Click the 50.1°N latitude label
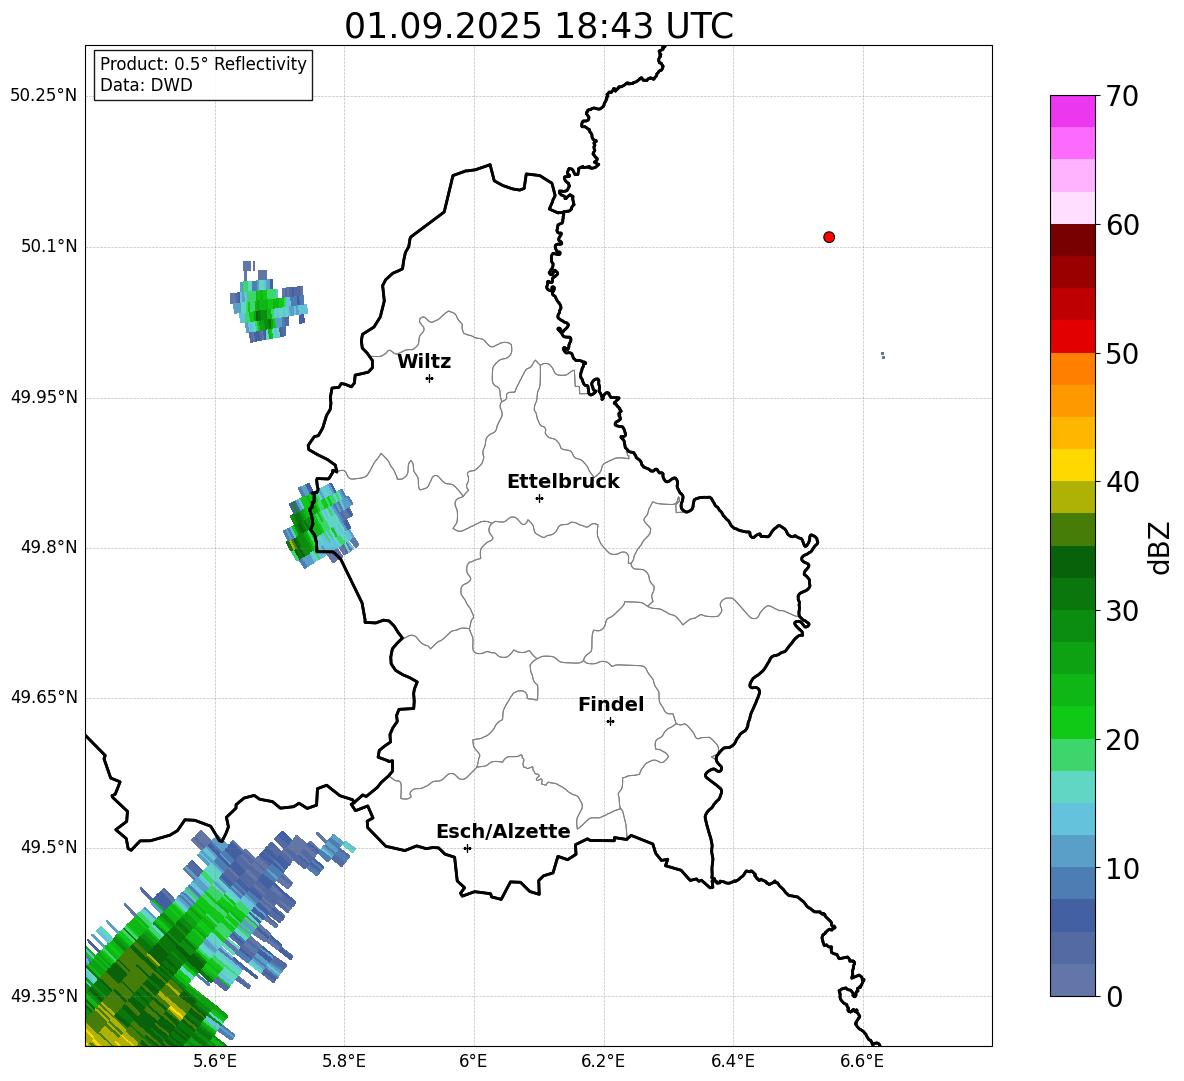This screenshot has height=1081, width=1184. coord(49,247)
